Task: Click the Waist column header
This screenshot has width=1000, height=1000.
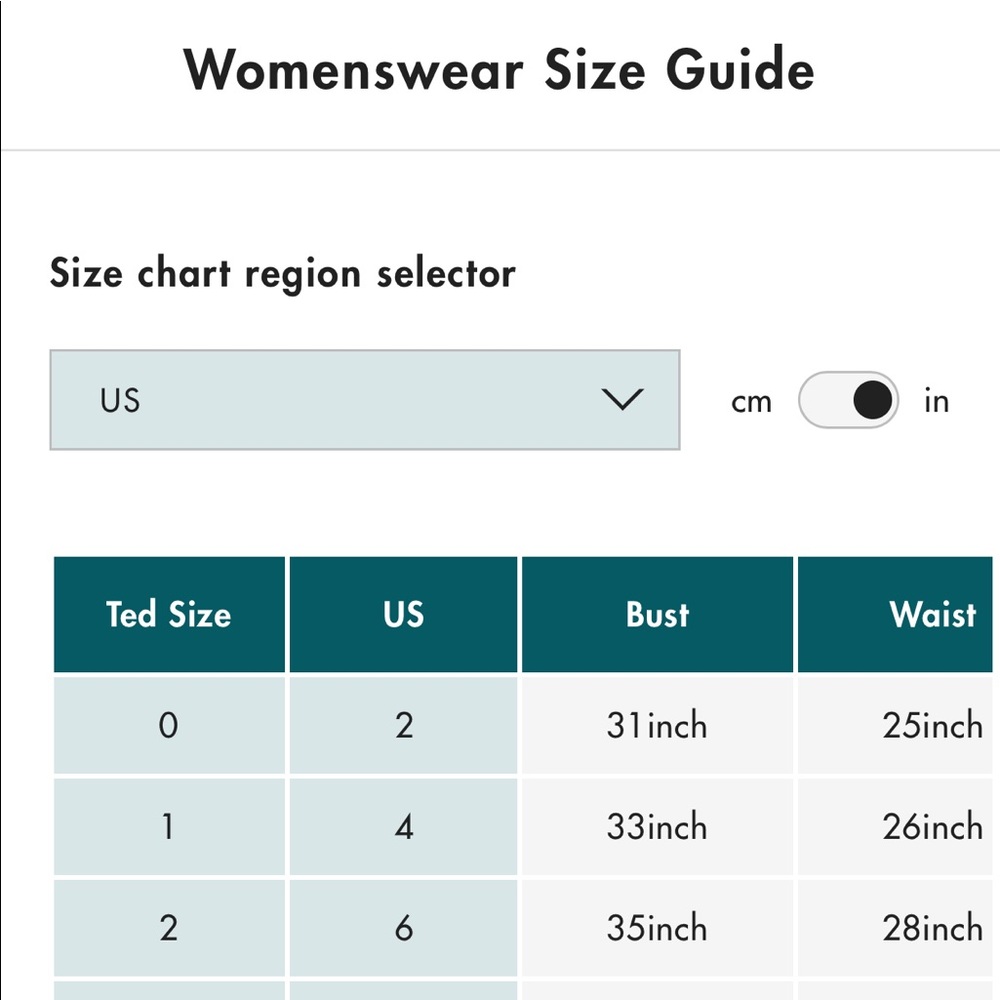Action: pos(931,614)
